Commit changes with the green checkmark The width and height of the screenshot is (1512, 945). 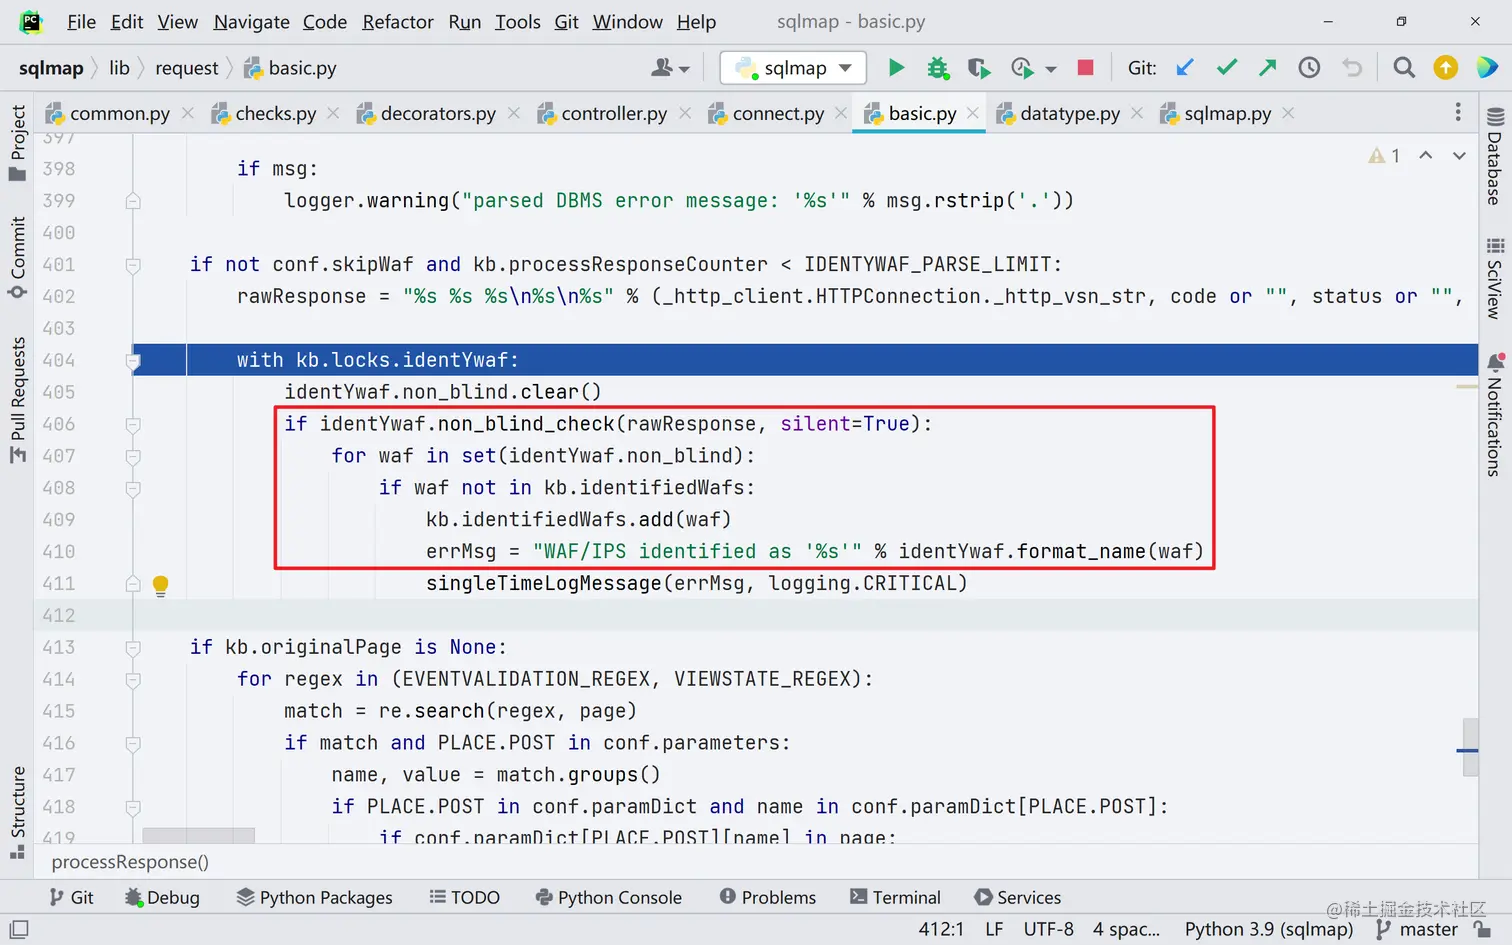(x=1227, y=68)
